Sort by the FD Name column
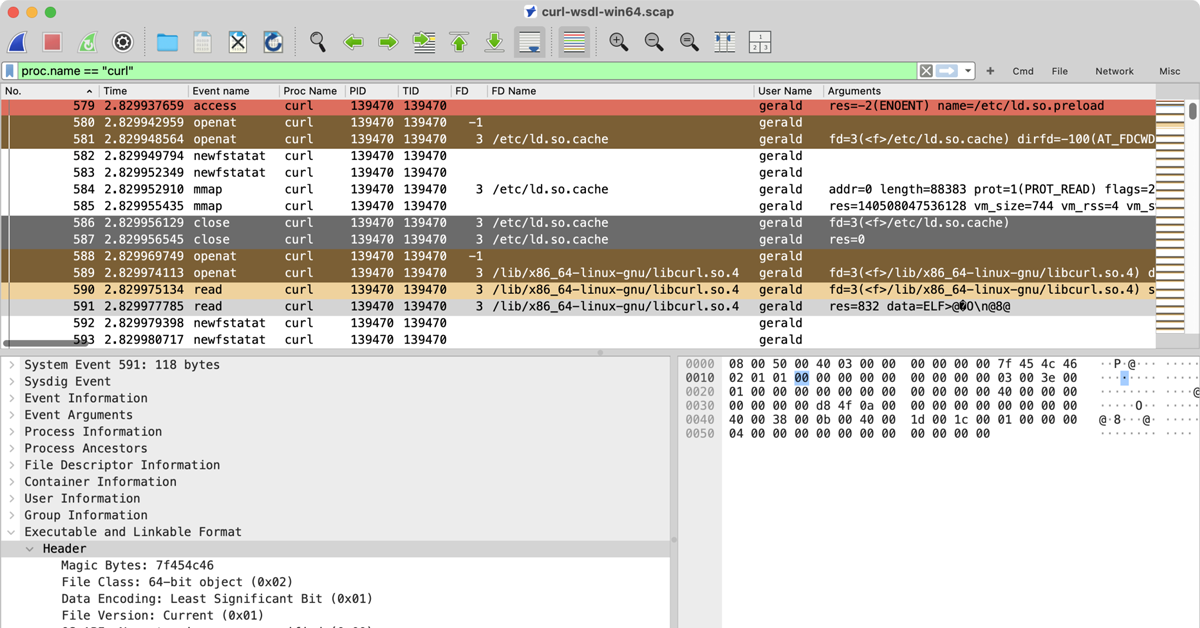 click(x=621, y=91)
